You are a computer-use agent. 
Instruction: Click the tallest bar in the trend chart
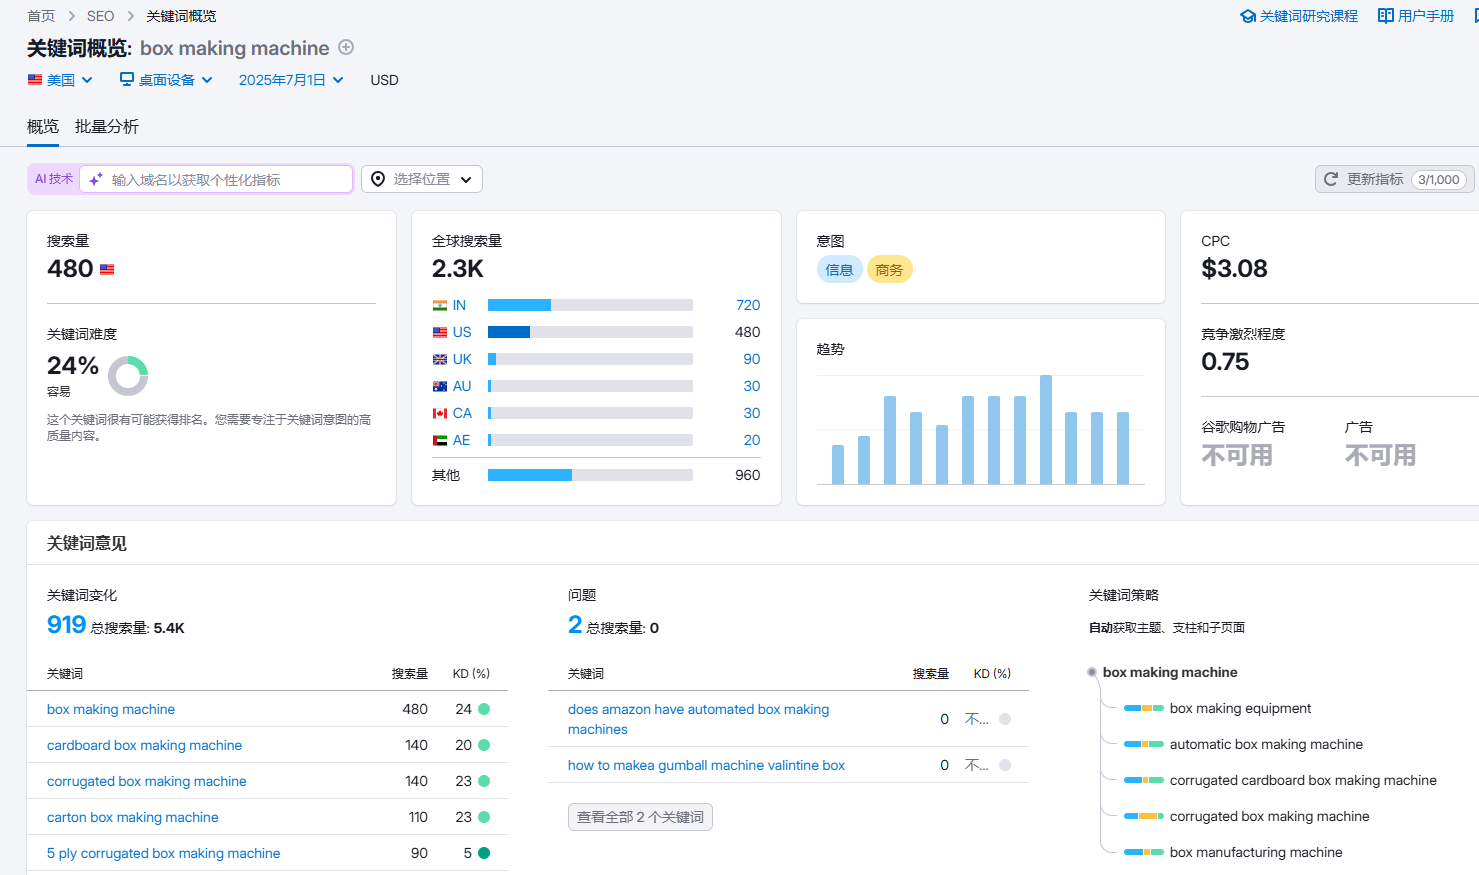[x=1045, y=430]
